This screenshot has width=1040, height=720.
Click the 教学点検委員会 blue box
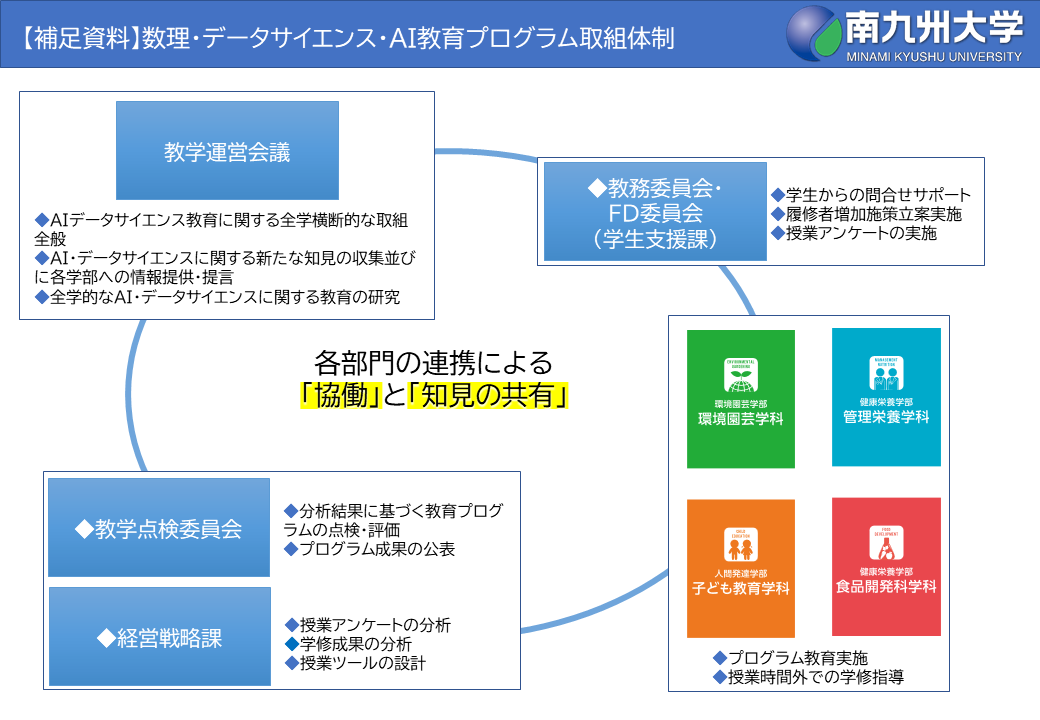[x=159, y=528]
